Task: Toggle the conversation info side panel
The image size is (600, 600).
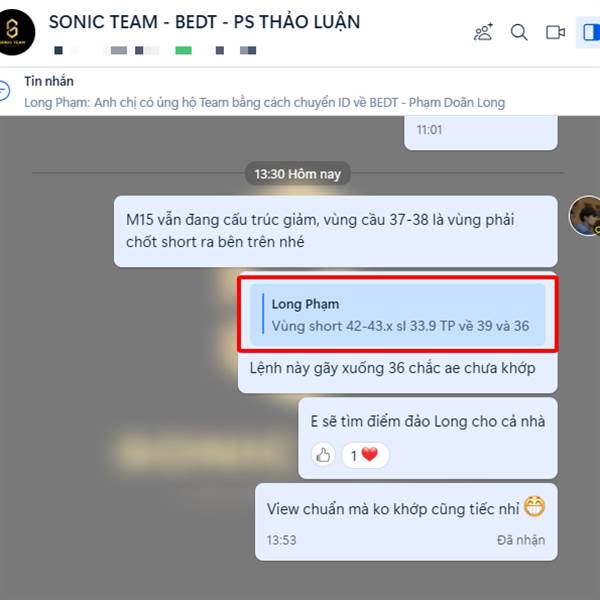Action: coord(591,32)
